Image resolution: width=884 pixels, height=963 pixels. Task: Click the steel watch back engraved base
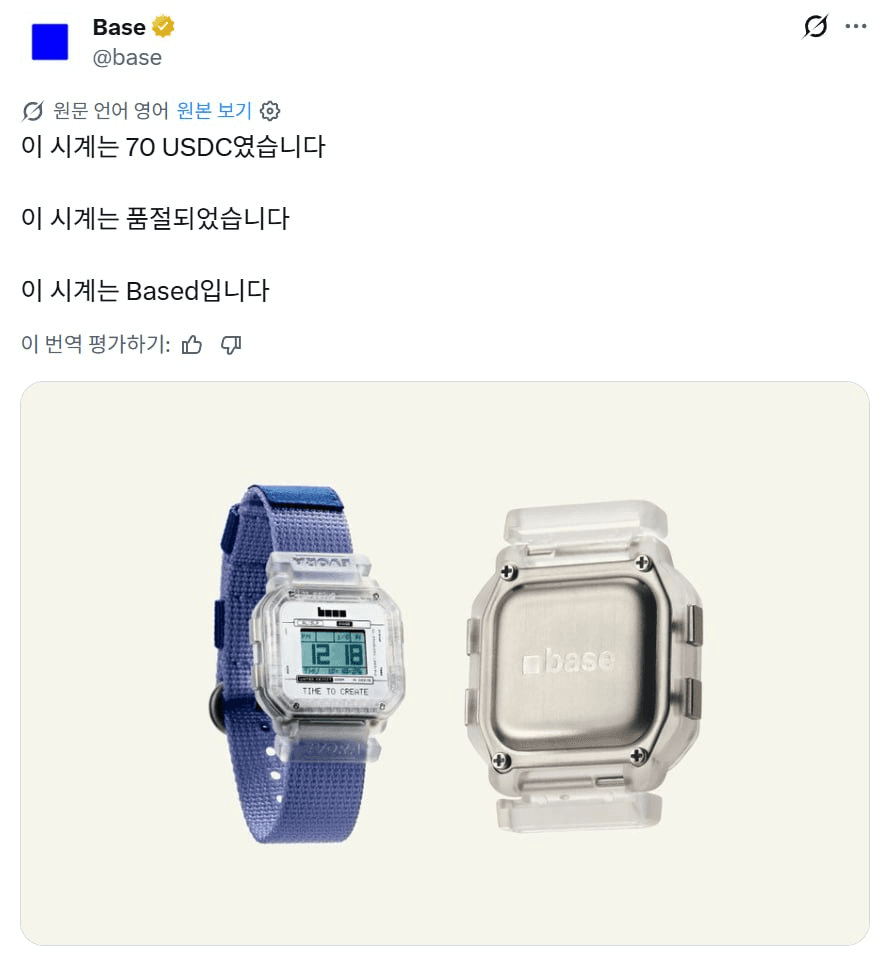tap(583, 666)
